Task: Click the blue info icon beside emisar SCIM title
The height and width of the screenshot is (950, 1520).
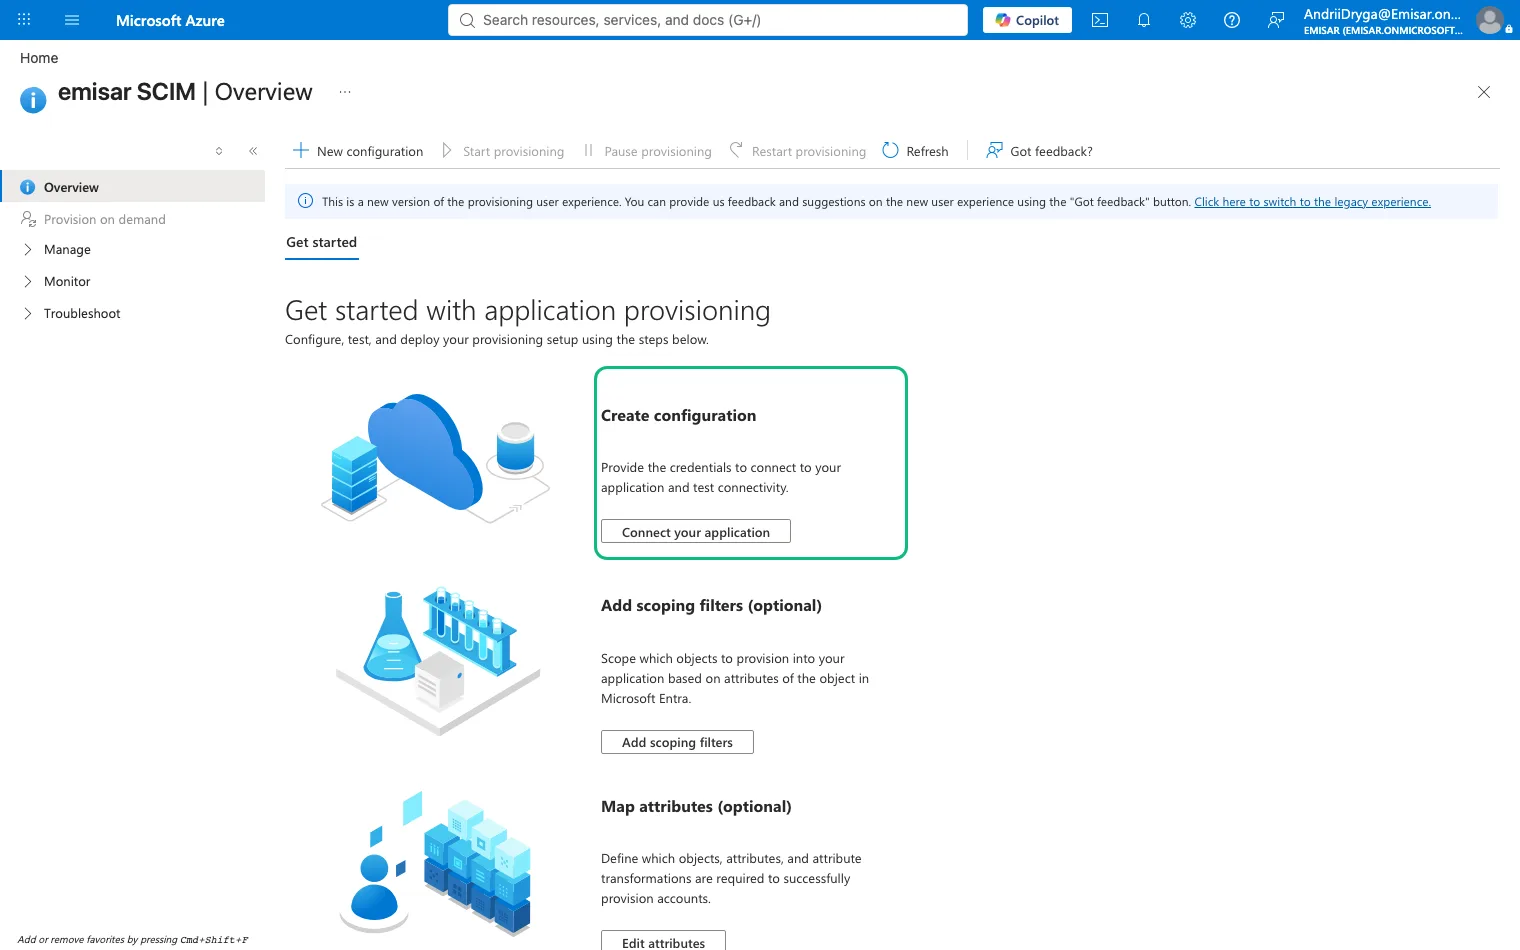Action: pos(33,100)
